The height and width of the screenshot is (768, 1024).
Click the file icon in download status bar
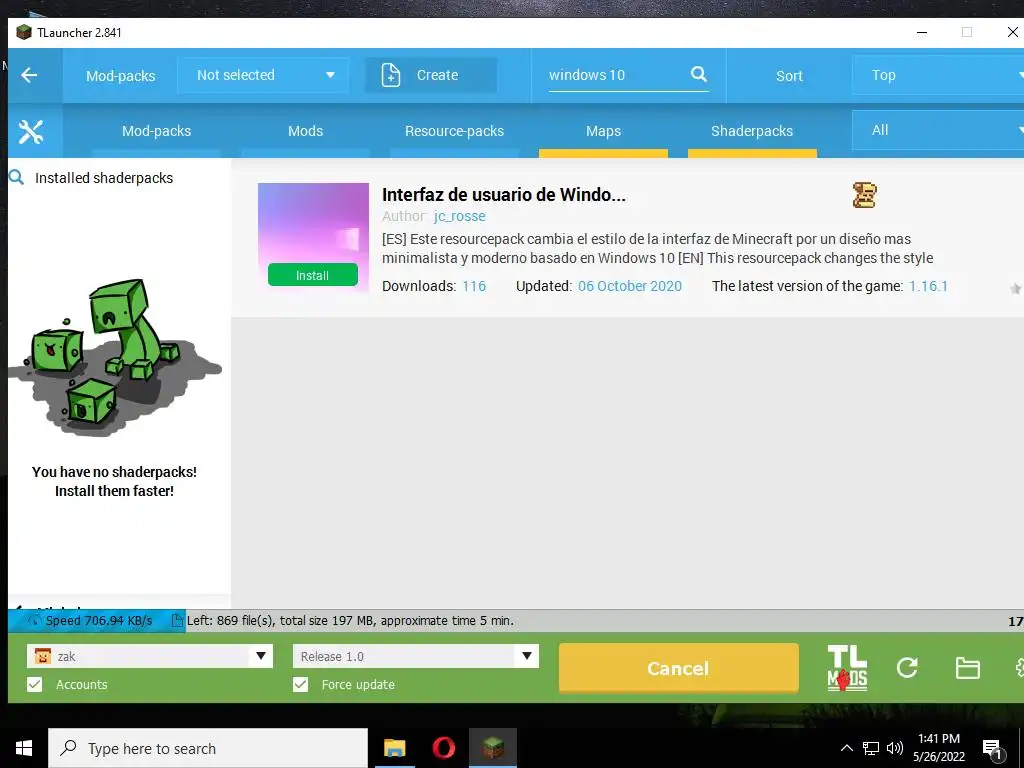tap(177, 620)
